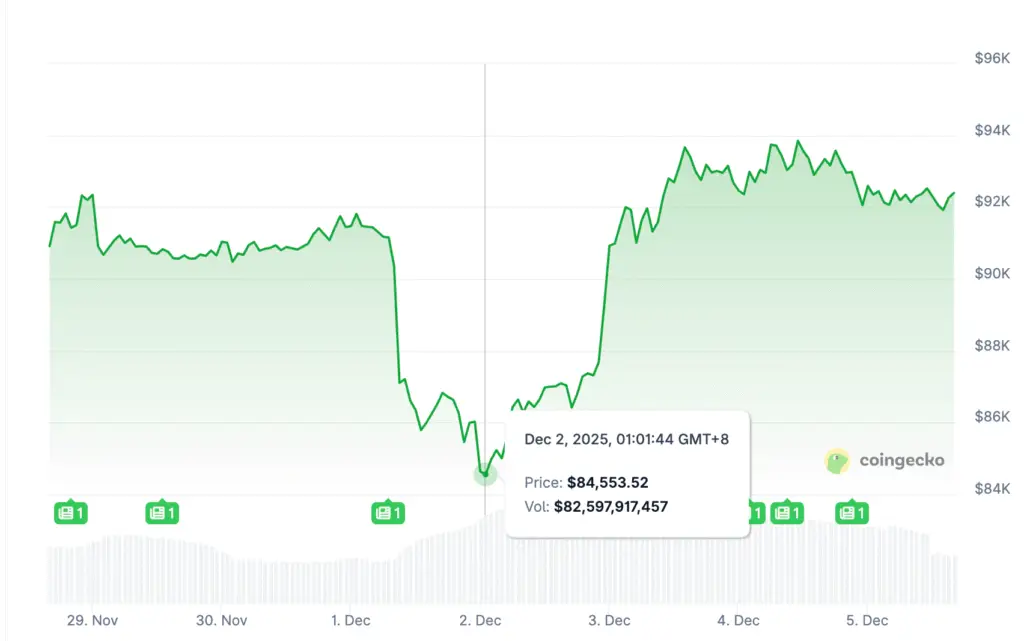Open the news badge above 29. Nov
The width and height of the screenshot is (1024, 641).
pyautogui.click(x=71, y=513)
